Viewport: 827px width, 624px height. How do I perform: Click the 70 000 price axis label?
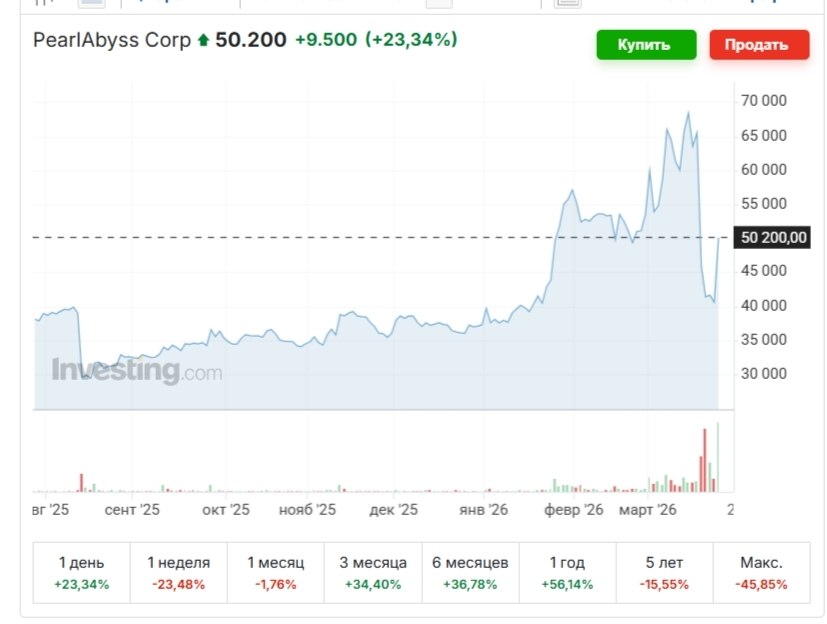(x=763, y=100)
